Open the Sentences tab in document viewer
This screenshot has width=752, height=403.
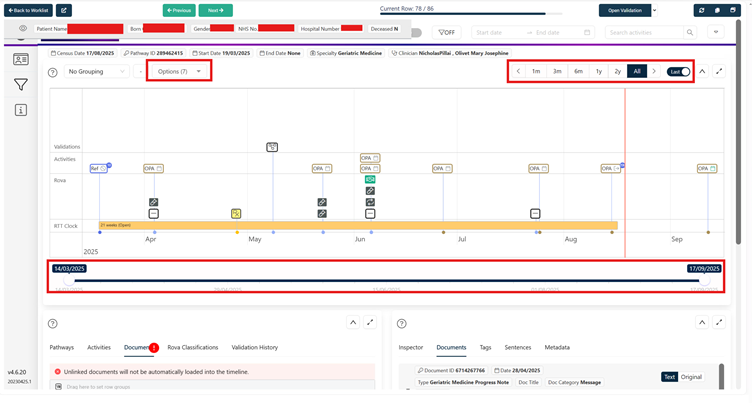point(518,347)
